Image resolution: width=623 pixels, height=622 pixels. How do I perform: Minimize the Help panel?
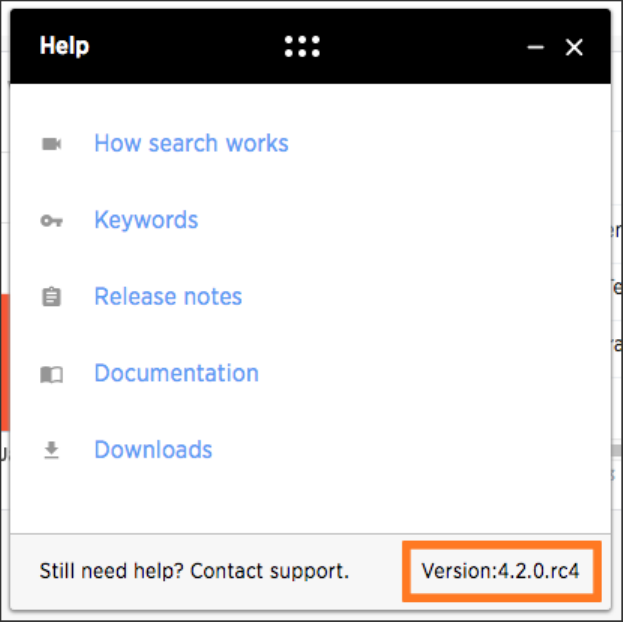[x=536, y=47]
